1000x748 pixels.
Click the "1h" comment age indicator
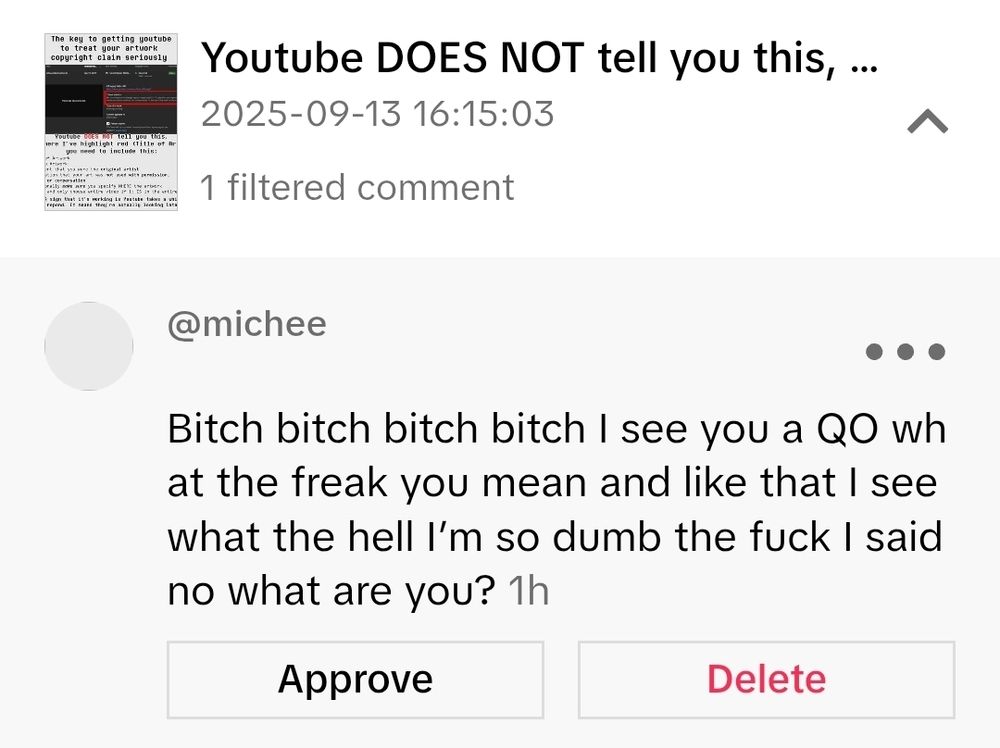[x=529, y=591]
